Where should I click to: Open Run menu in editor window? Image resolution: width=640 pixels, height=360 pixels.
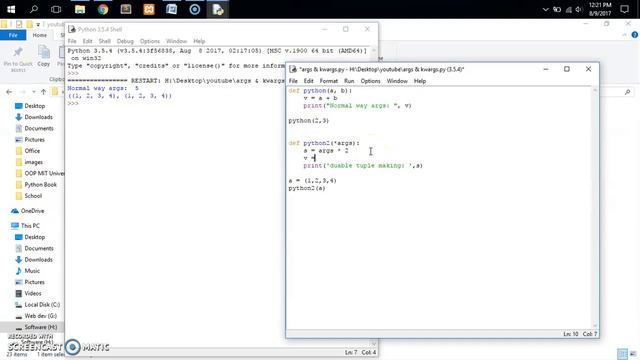349,81
